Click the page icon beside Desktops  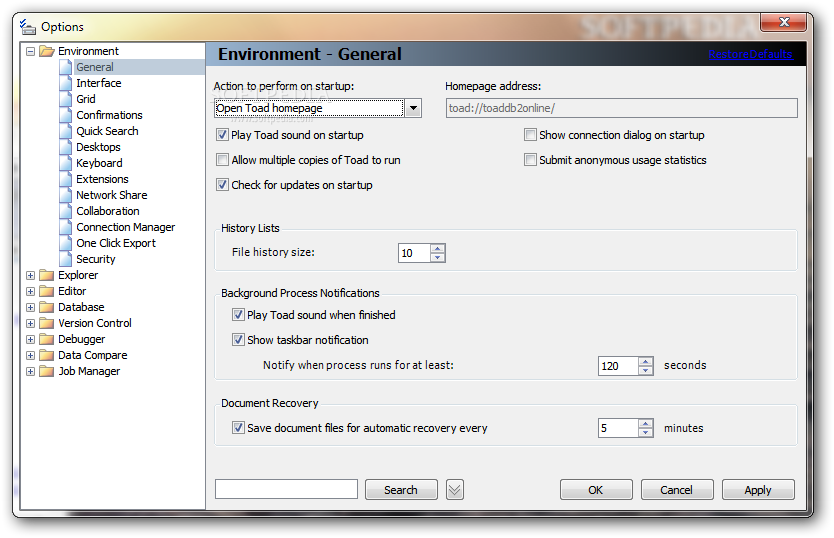click(65, 147)
